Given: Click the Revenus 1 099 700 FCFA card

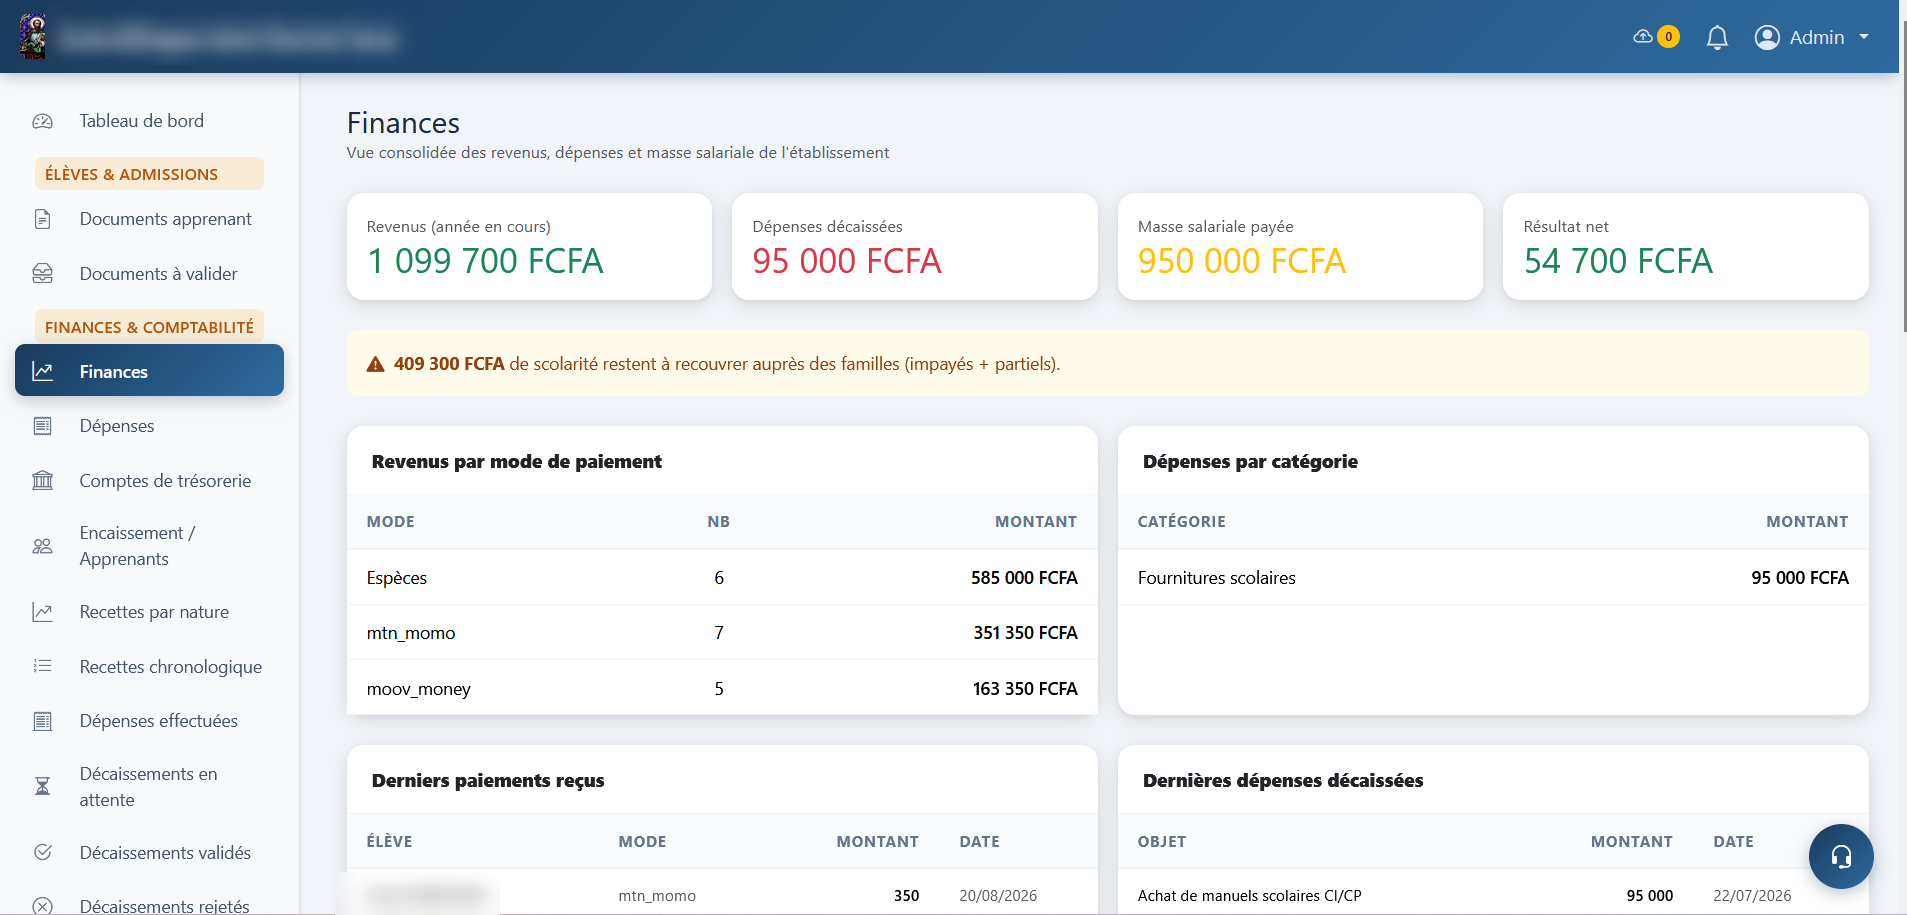Looking at the screenshot, I should point(529,247).
